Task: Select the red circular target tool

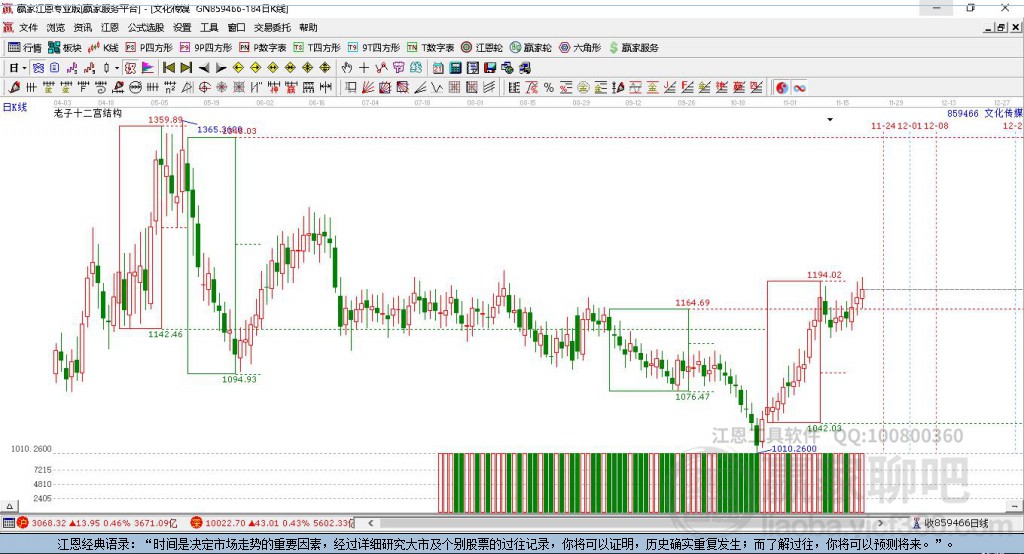Action: (x=204, y=88)
